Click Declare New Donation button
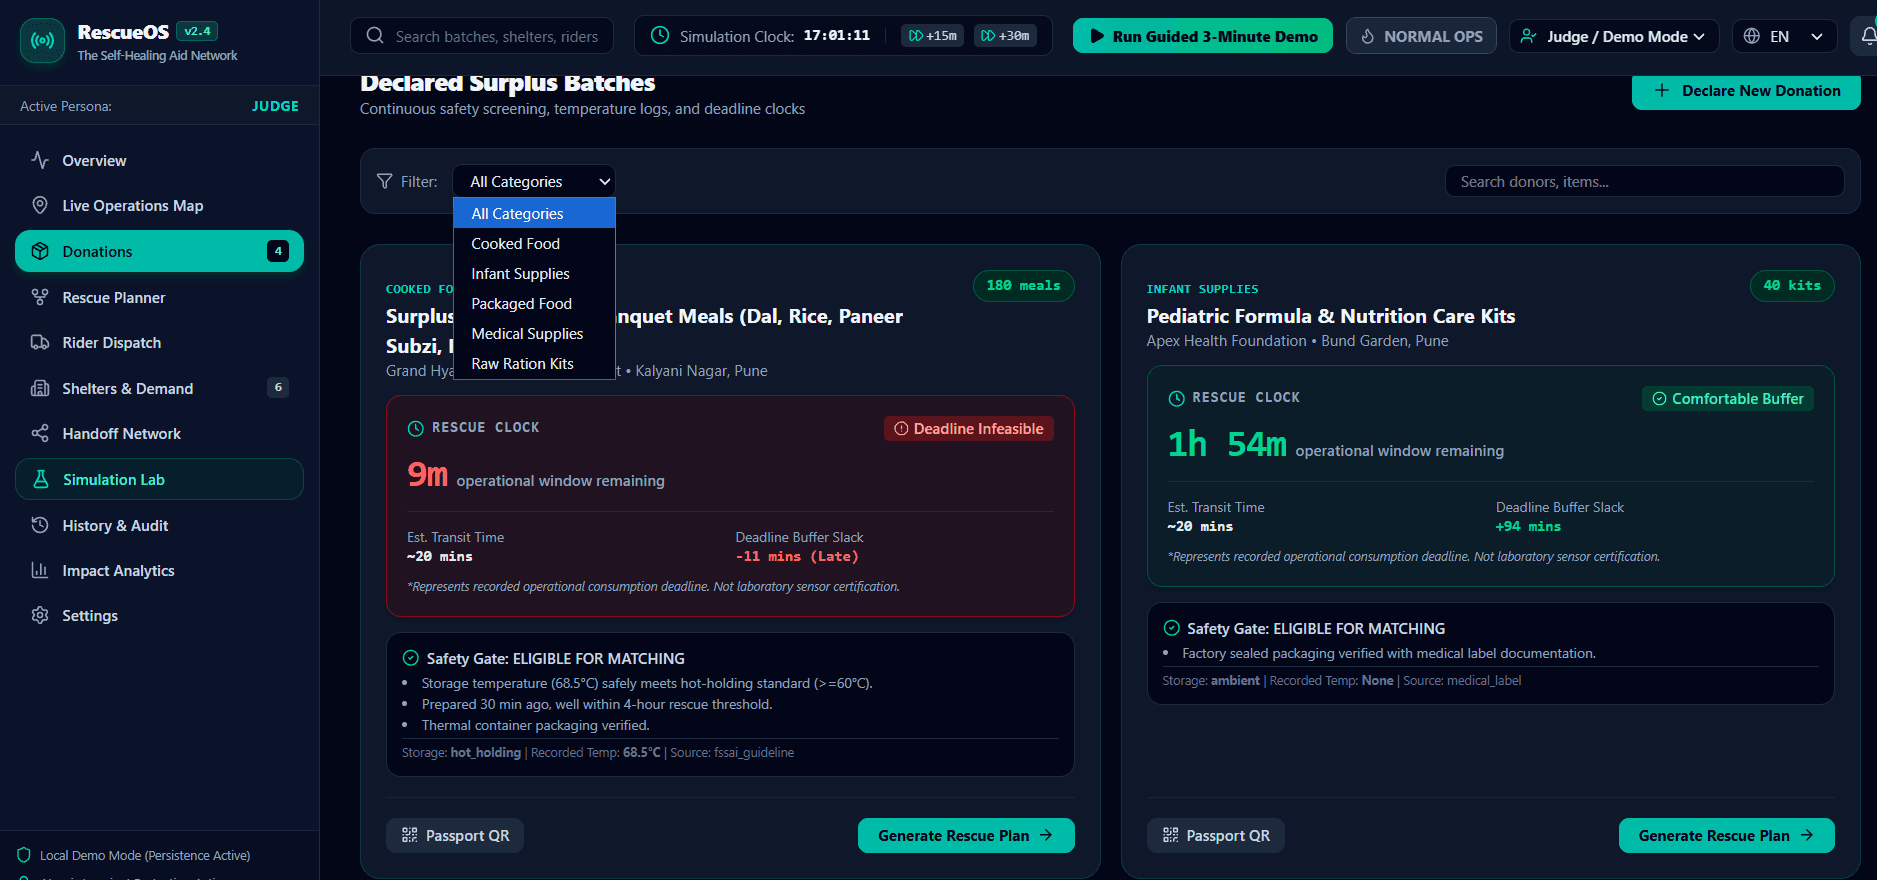The width and height of the screenshot is (1877, 880). [1746, 91]
